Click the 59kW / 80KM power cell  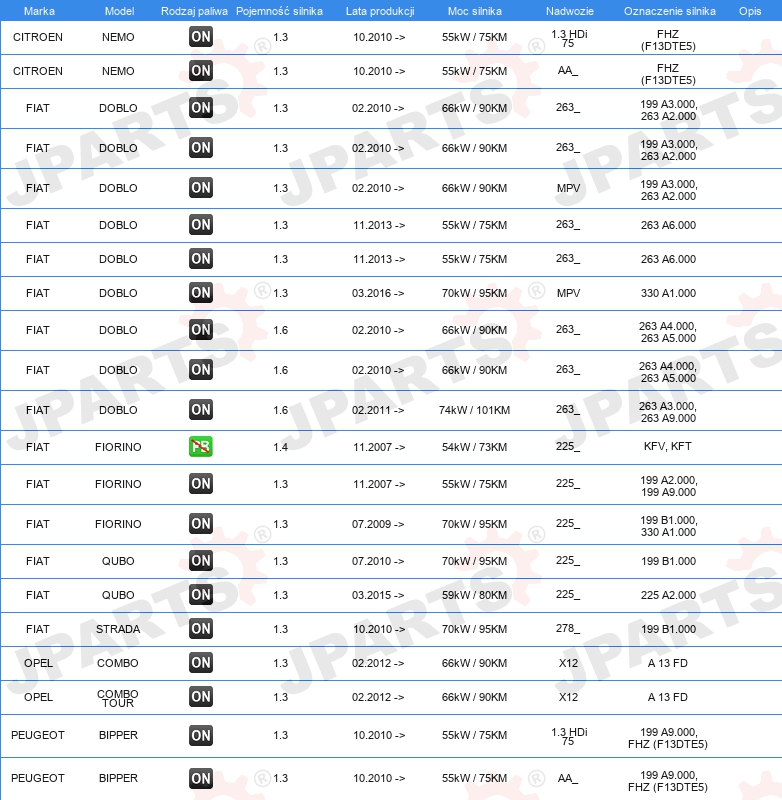[x=474, y=595]
